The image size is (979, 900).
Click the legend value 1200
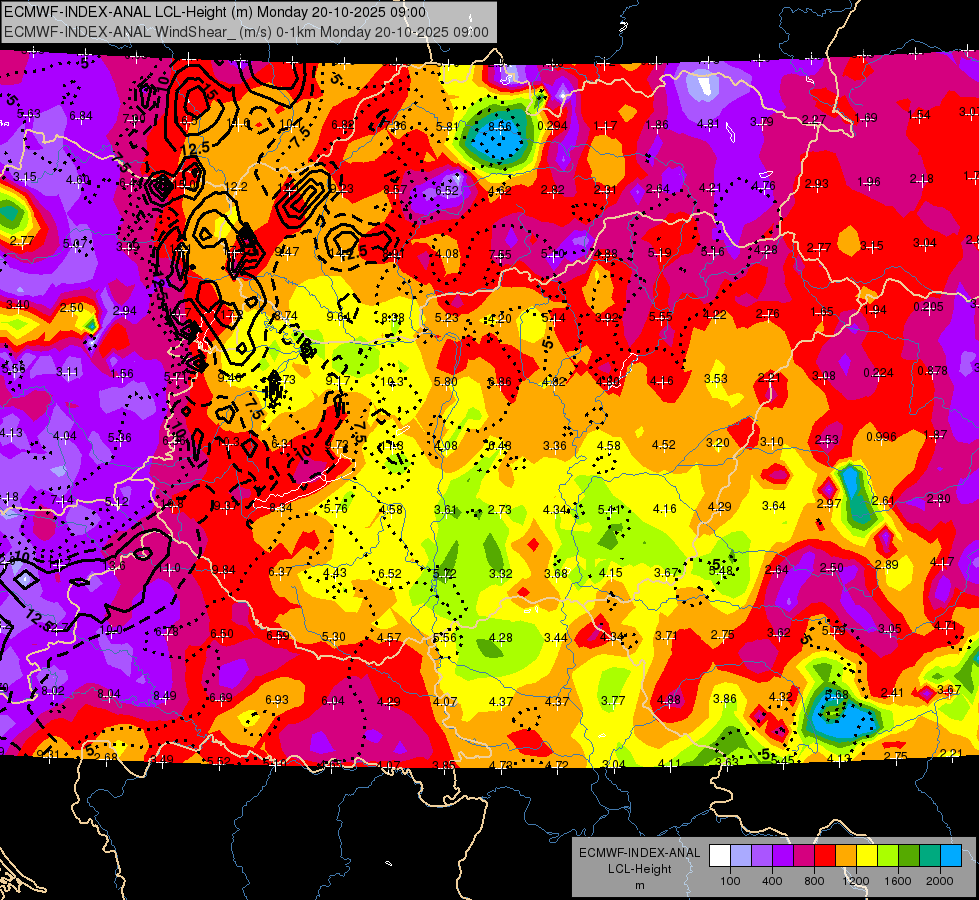tap(856, 881)
